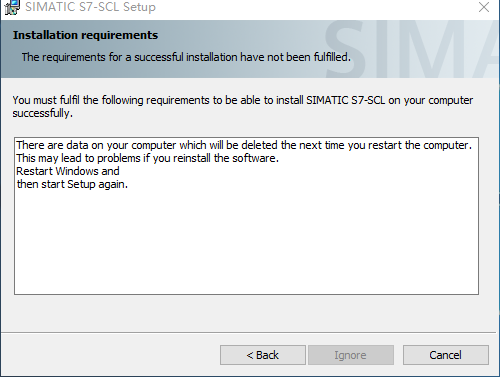Click 'This may lead to problems' message line

[x=147, y=158]
